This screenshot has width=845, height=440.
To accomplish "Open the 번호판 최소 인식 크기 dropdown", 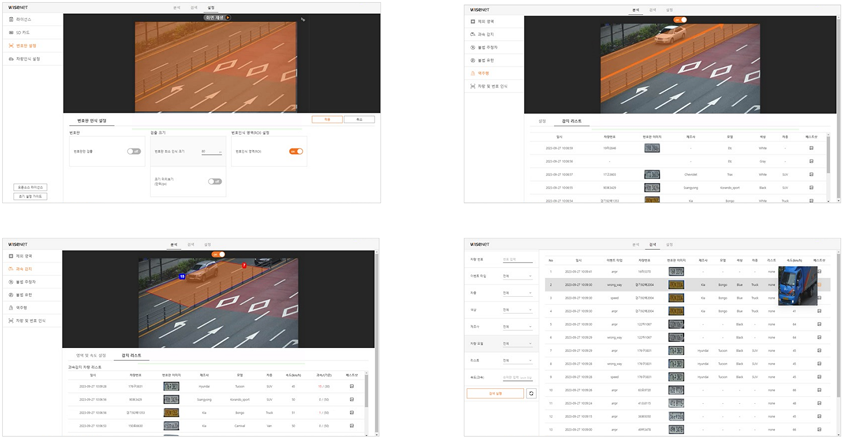I will point(211,151).
